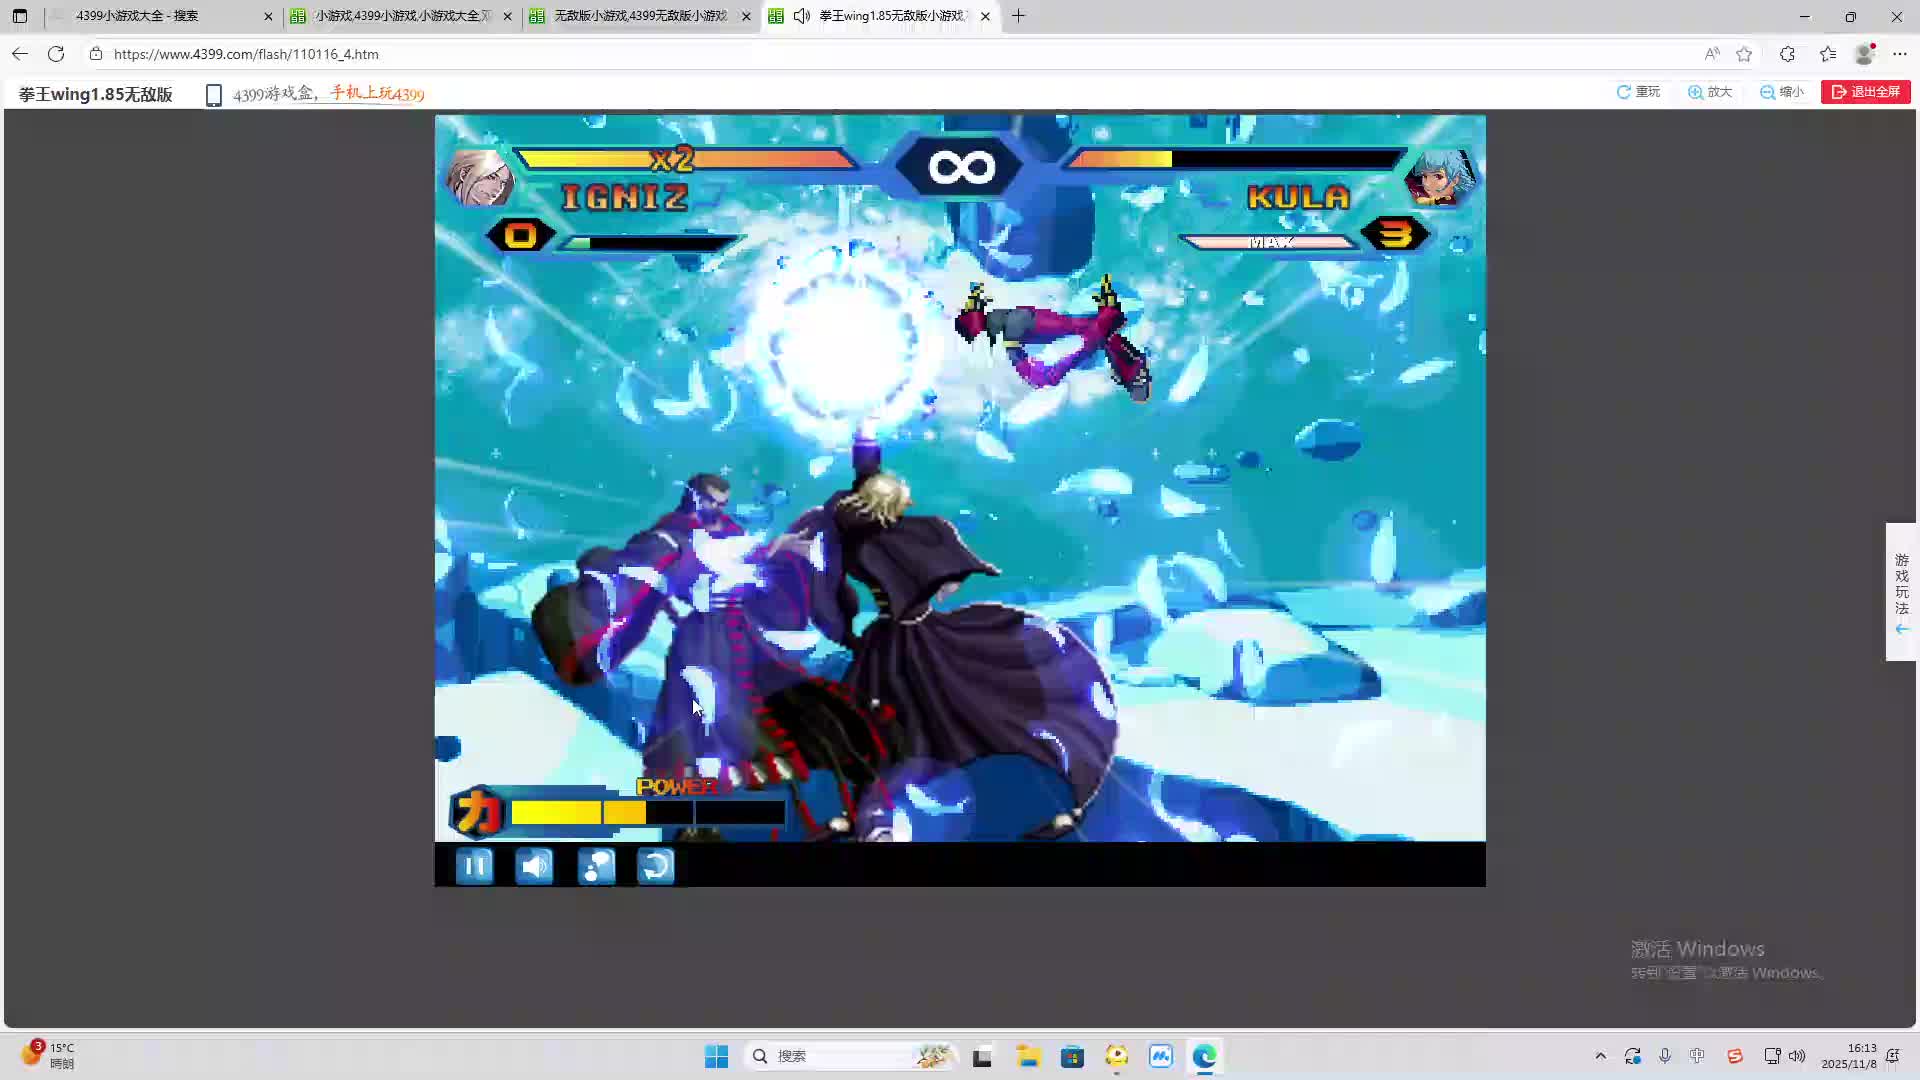
Task: Click the game restart arrow icon
Action: (656, 866)
